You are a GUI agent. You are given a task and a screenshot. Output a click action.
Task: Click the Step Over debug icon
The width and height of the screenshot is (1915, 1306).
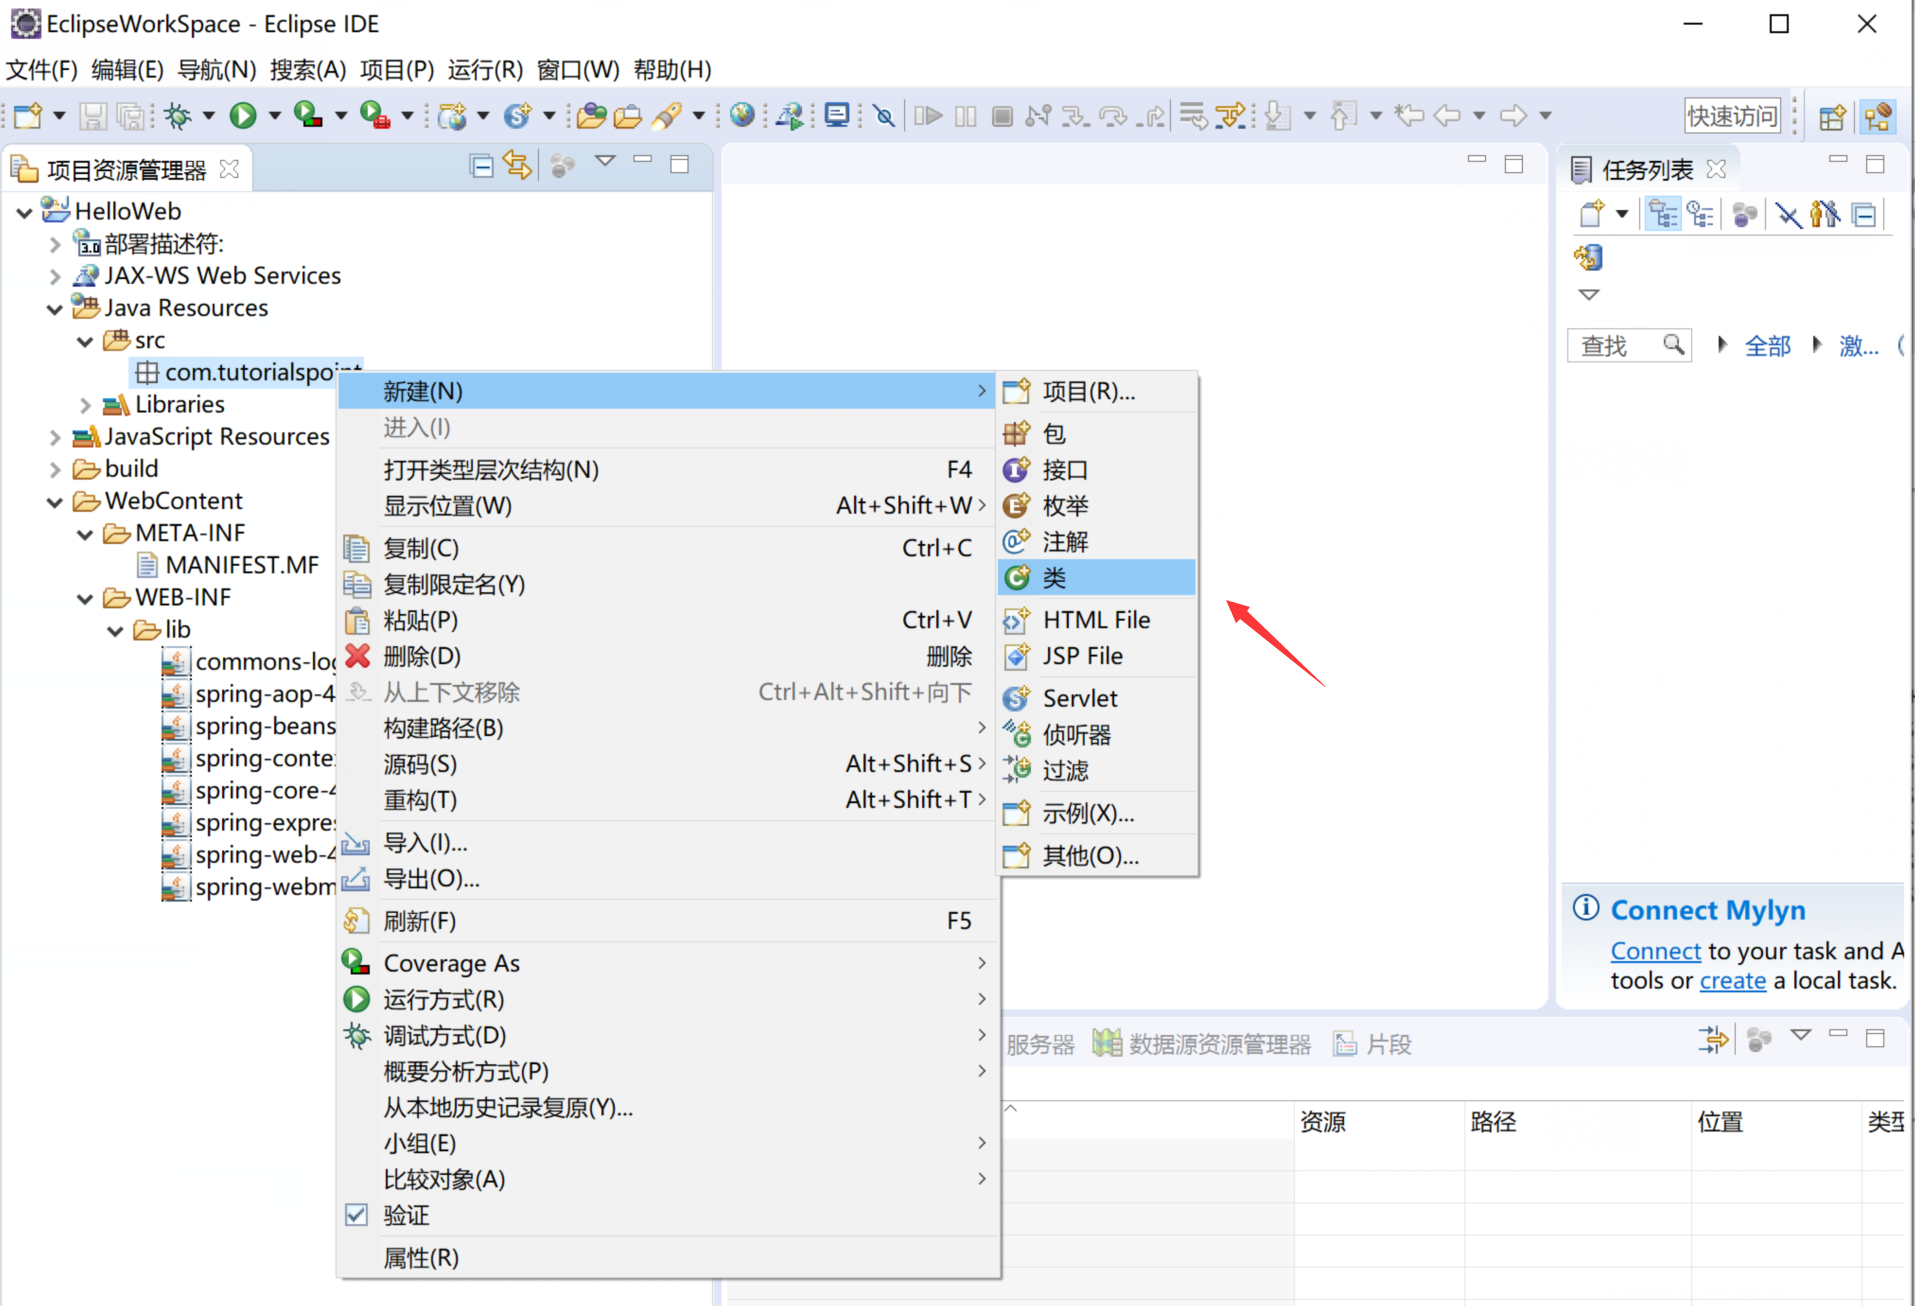click(1113, 115)
